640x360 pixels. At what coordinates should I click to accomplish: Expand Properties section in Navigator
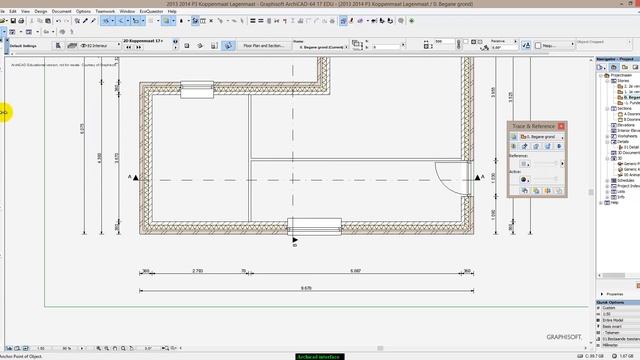(602, 294)
